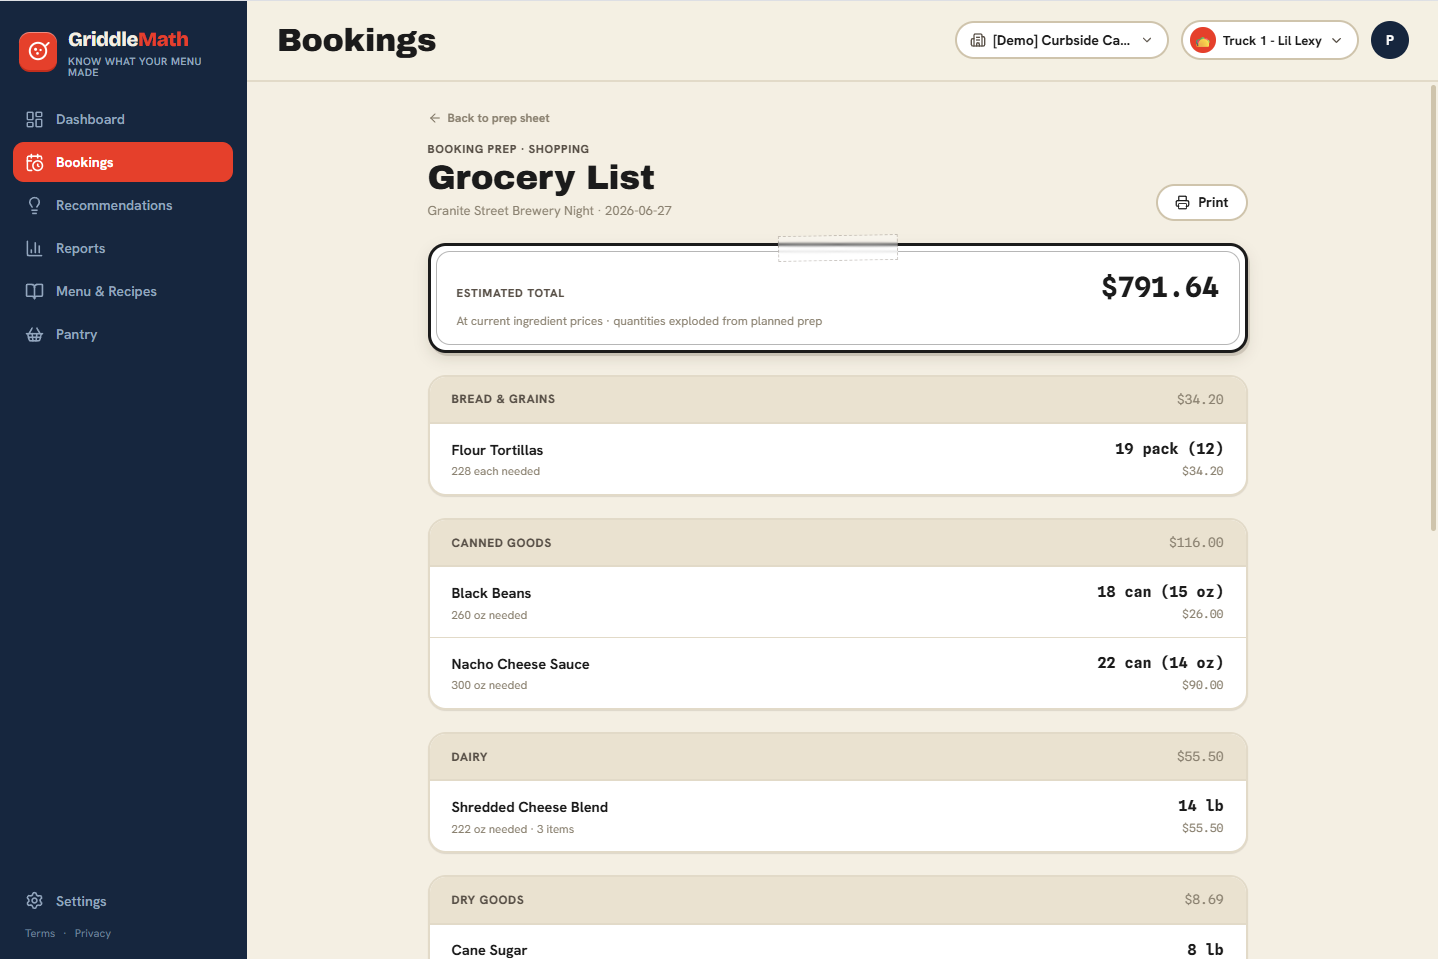This screenshot has height=959, width=1438.
Task: Click the Settings gear icon
Action: 34,901
